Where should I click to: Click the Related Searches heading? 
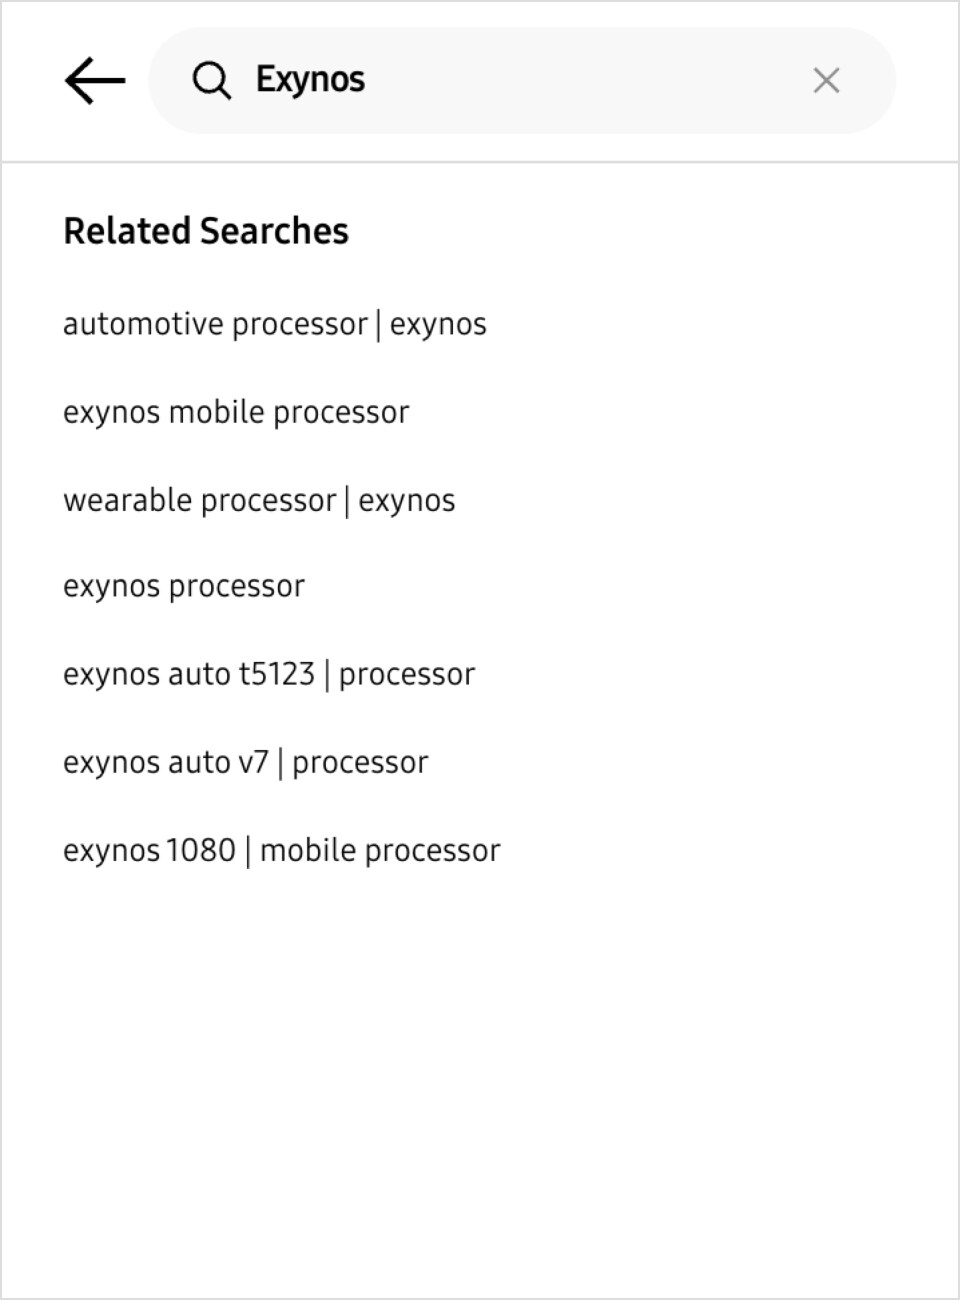click(x=206, y=231)
